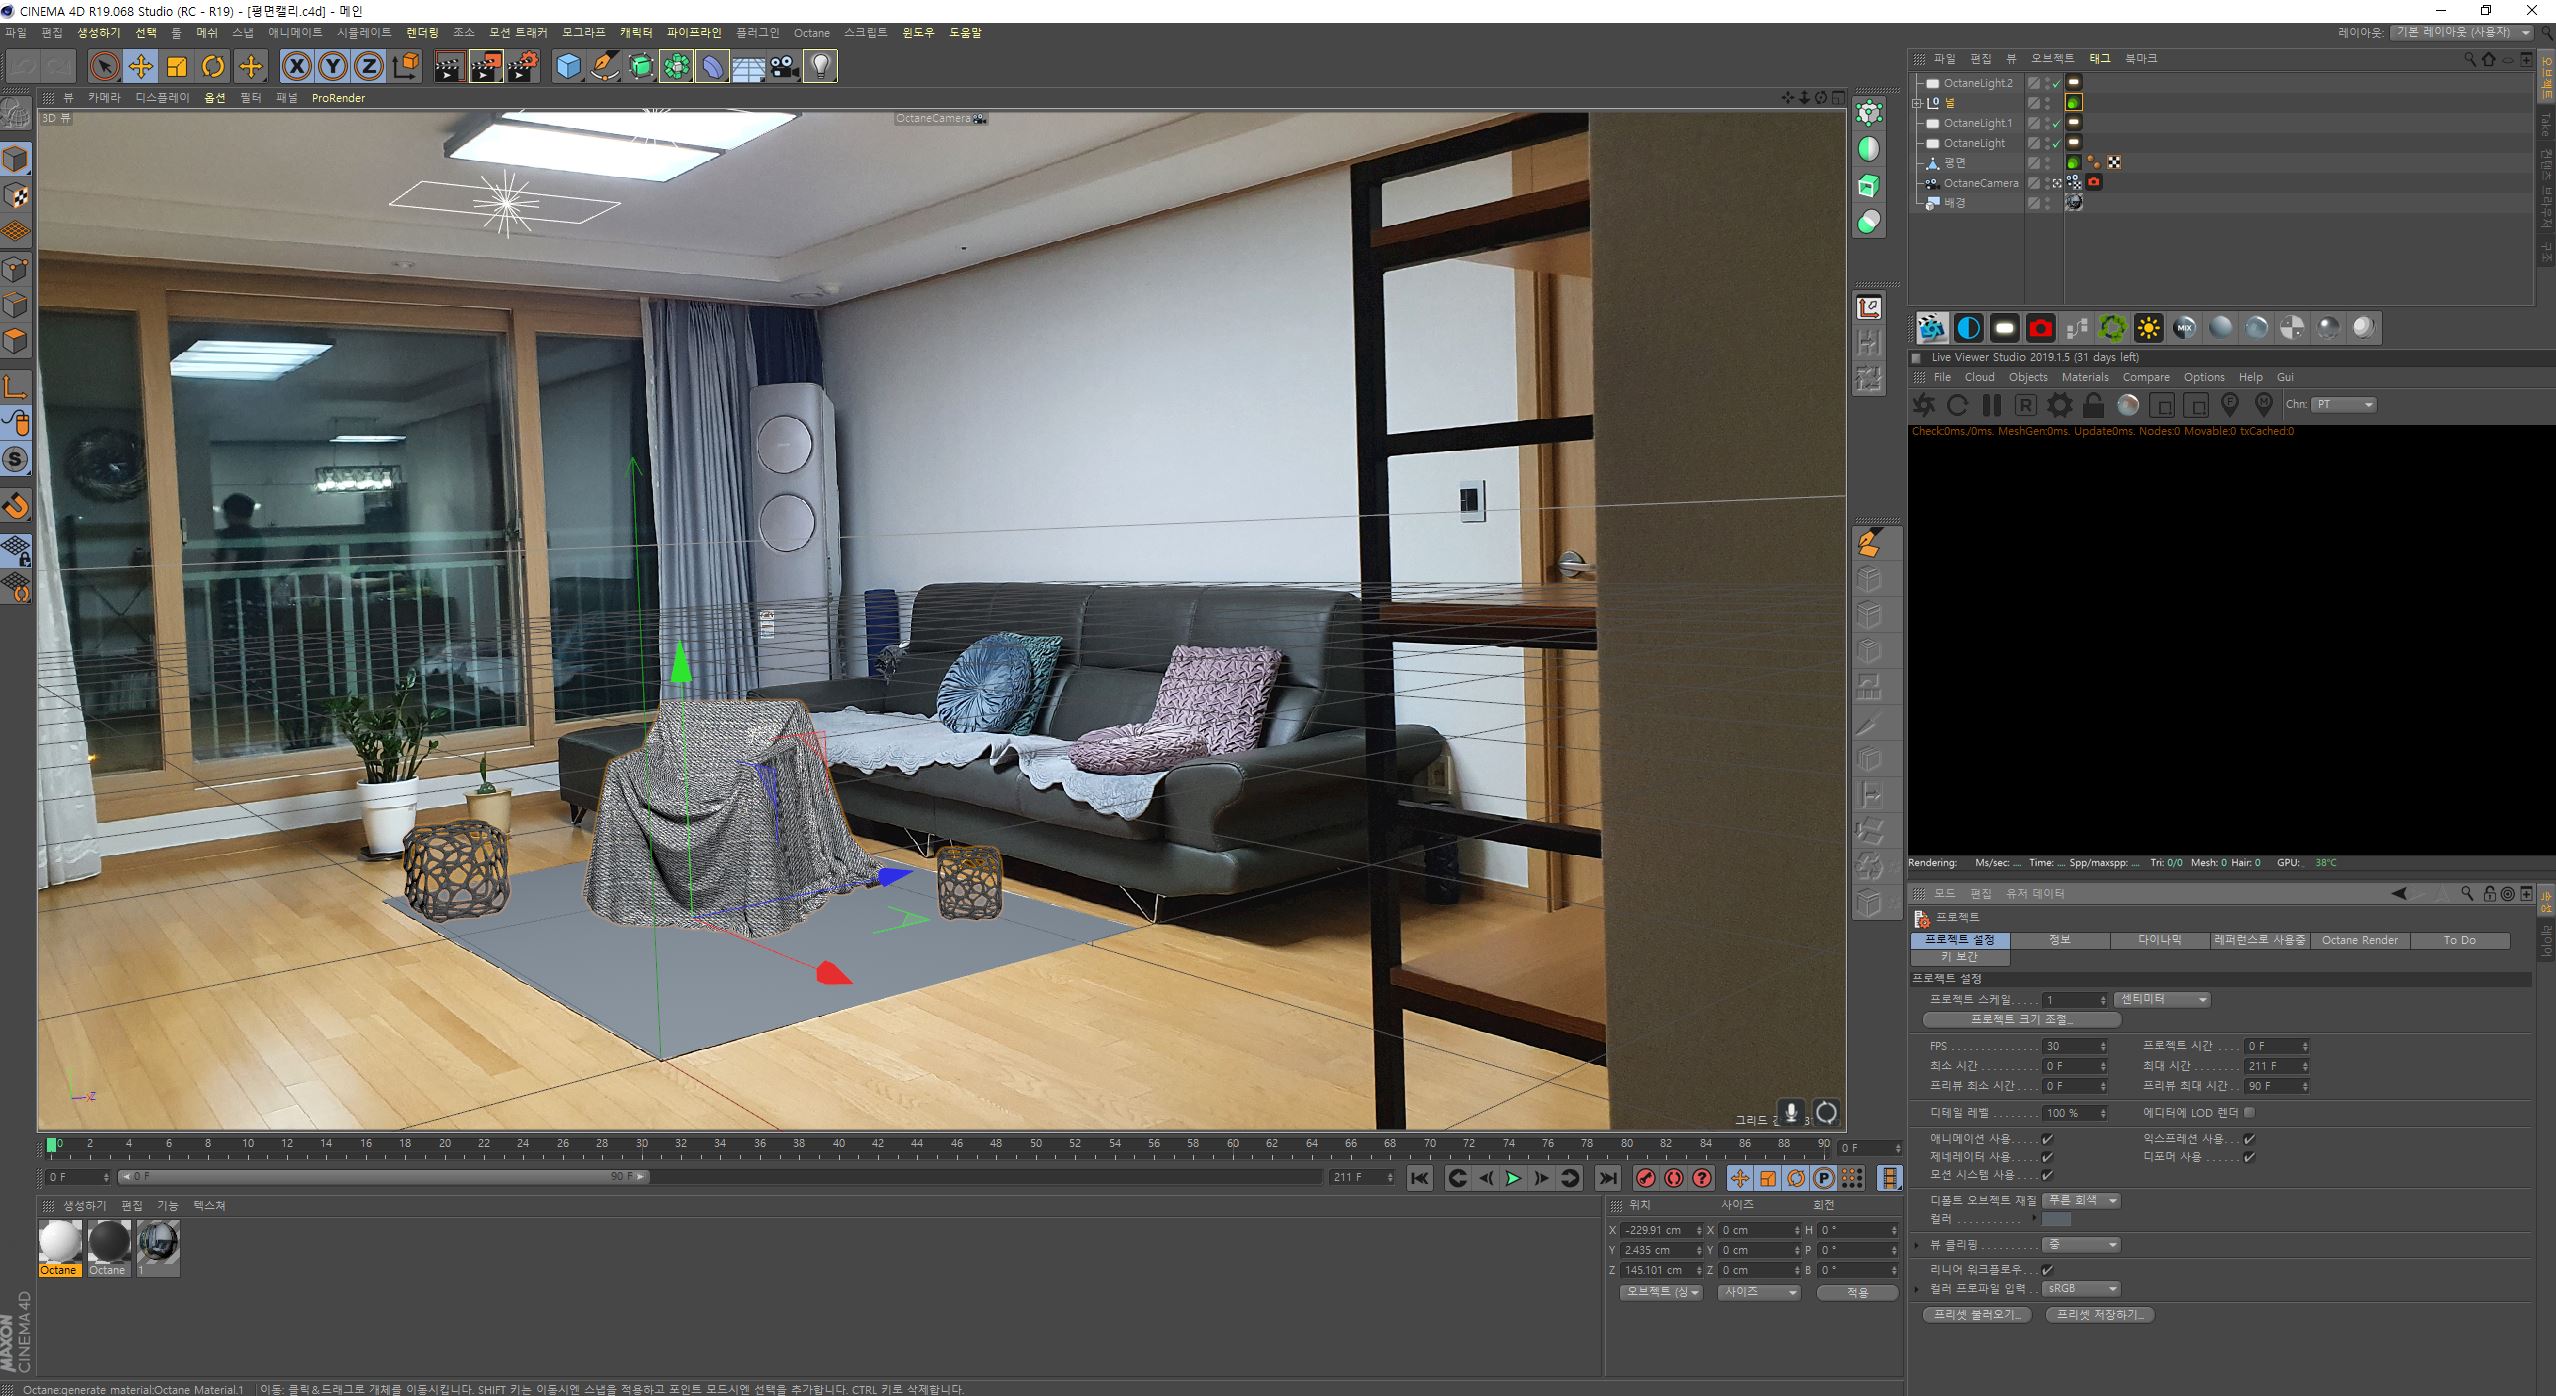Open the Octane menu in menubar
This screenshot has height=1396, width=2556.
click(x=811, y=33)
